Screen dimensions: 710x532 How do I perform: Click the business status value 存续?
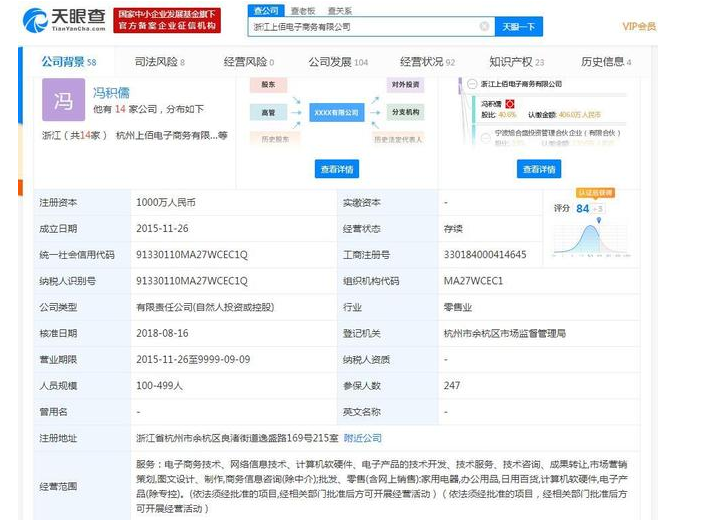pyautogui.click(x=453, y=229)
